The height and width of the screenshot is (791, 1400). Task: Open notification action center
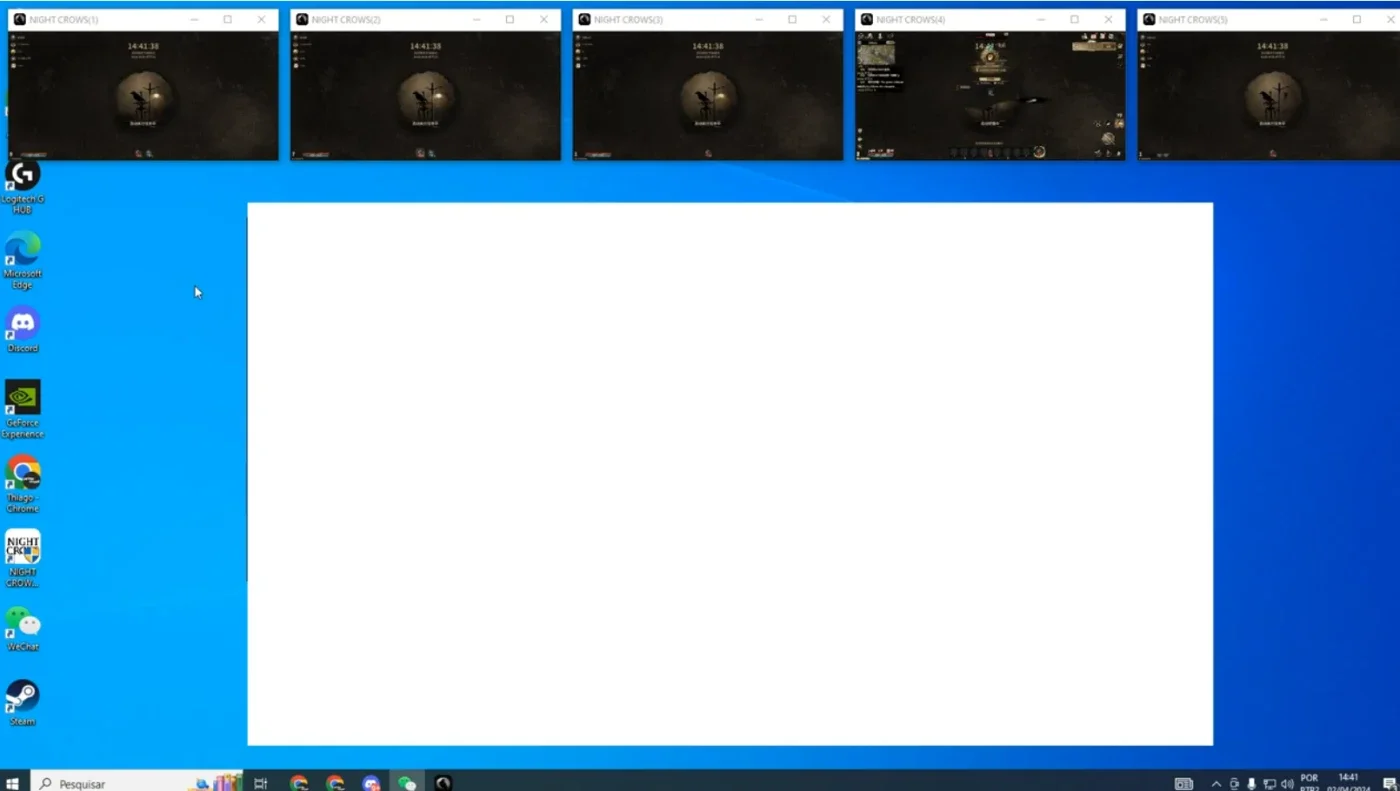tap(1389, 783)
